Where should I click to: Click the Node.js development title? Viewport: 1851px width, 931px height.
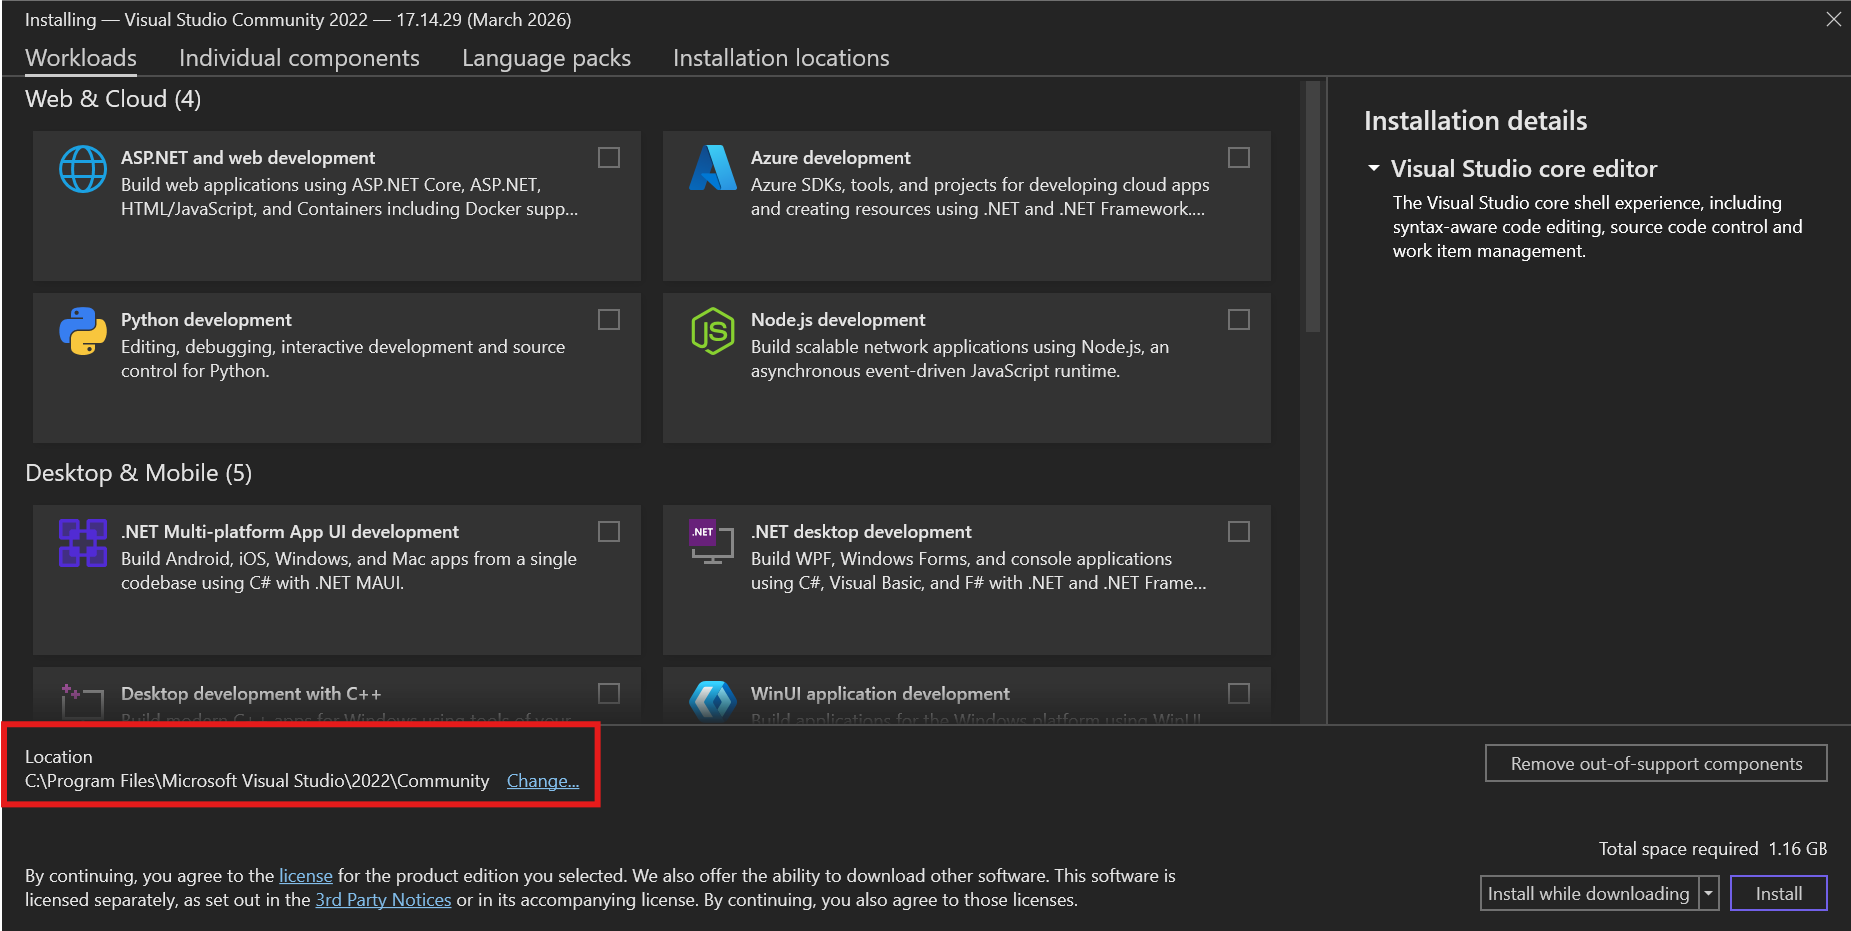(838, 320)
